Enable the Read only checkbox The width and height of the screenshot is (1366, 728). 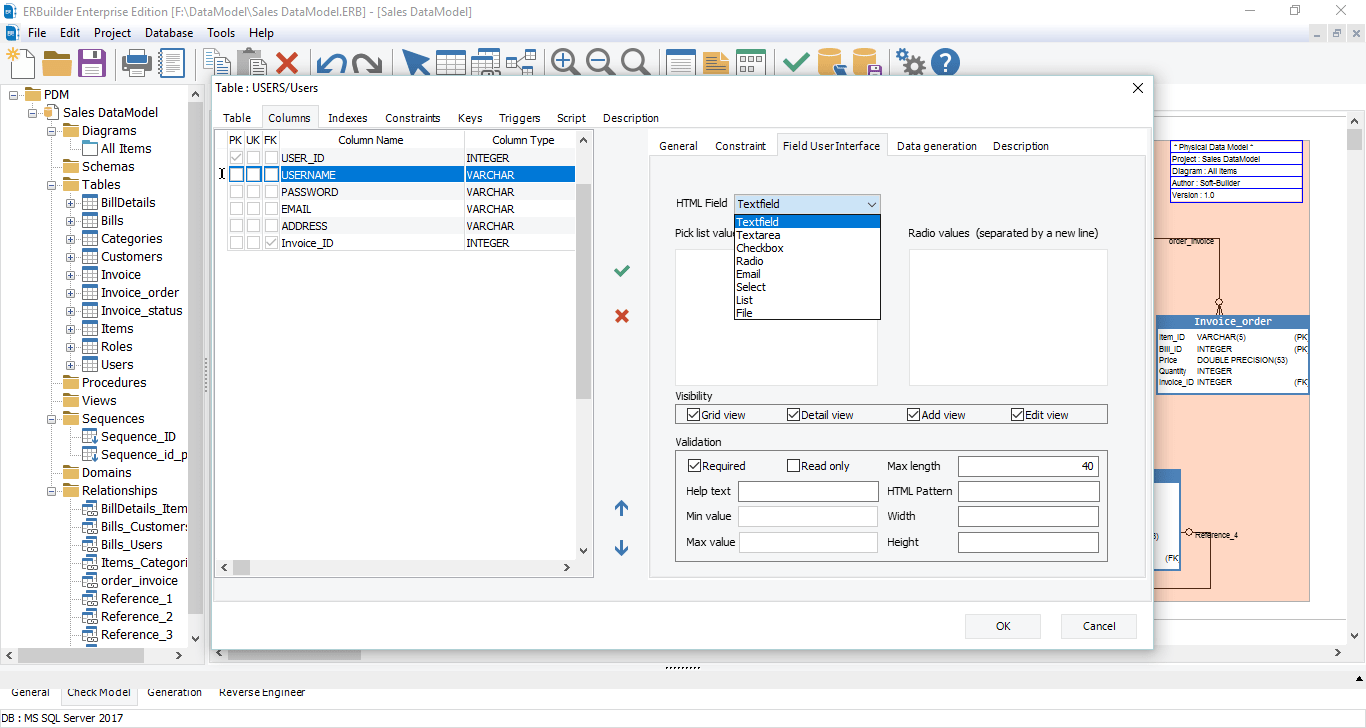[794, 466]
